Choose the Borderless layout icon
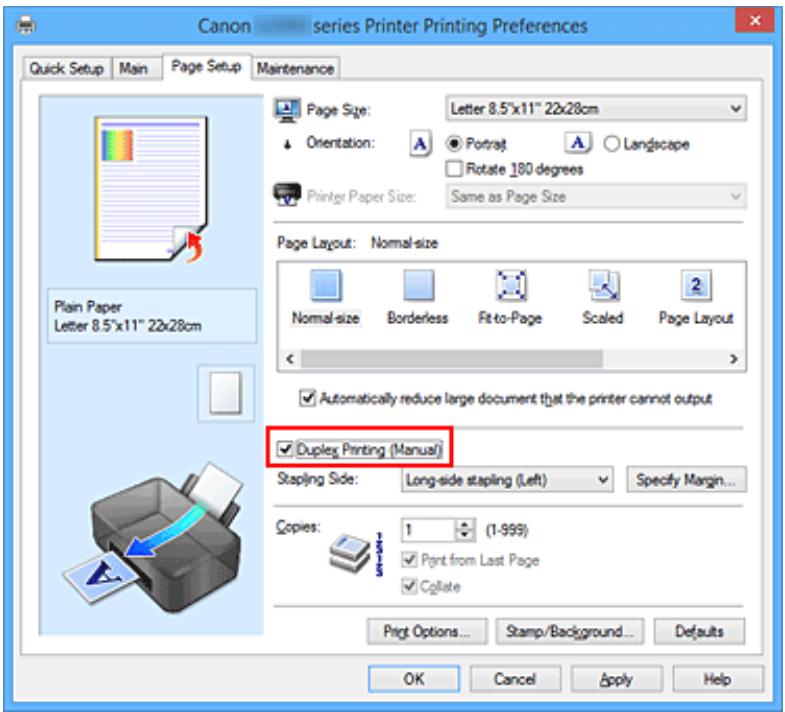The width and height of the screenshot is (785, 712). coord(417,288)
